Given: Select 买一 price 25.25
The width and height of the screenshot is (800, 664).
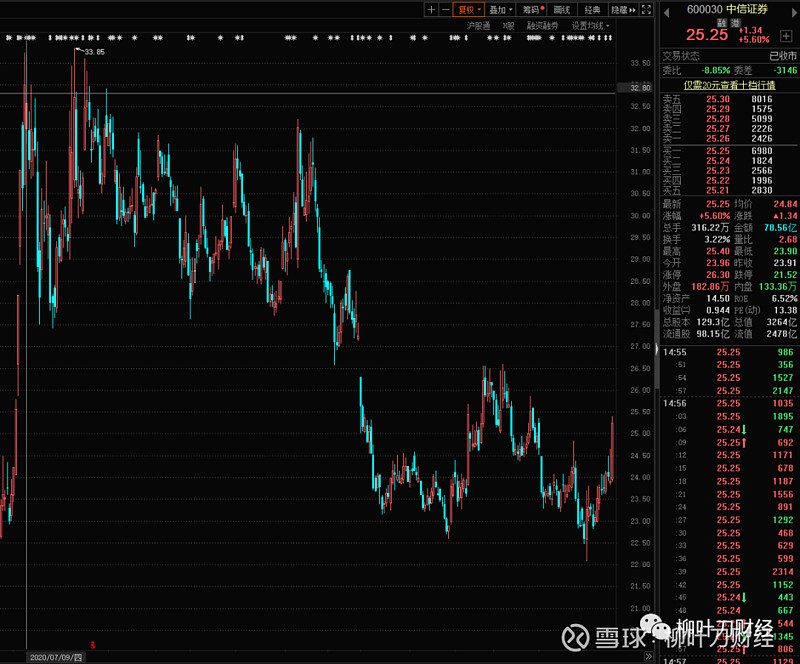Looking at the screenshot, I should 717,151.
